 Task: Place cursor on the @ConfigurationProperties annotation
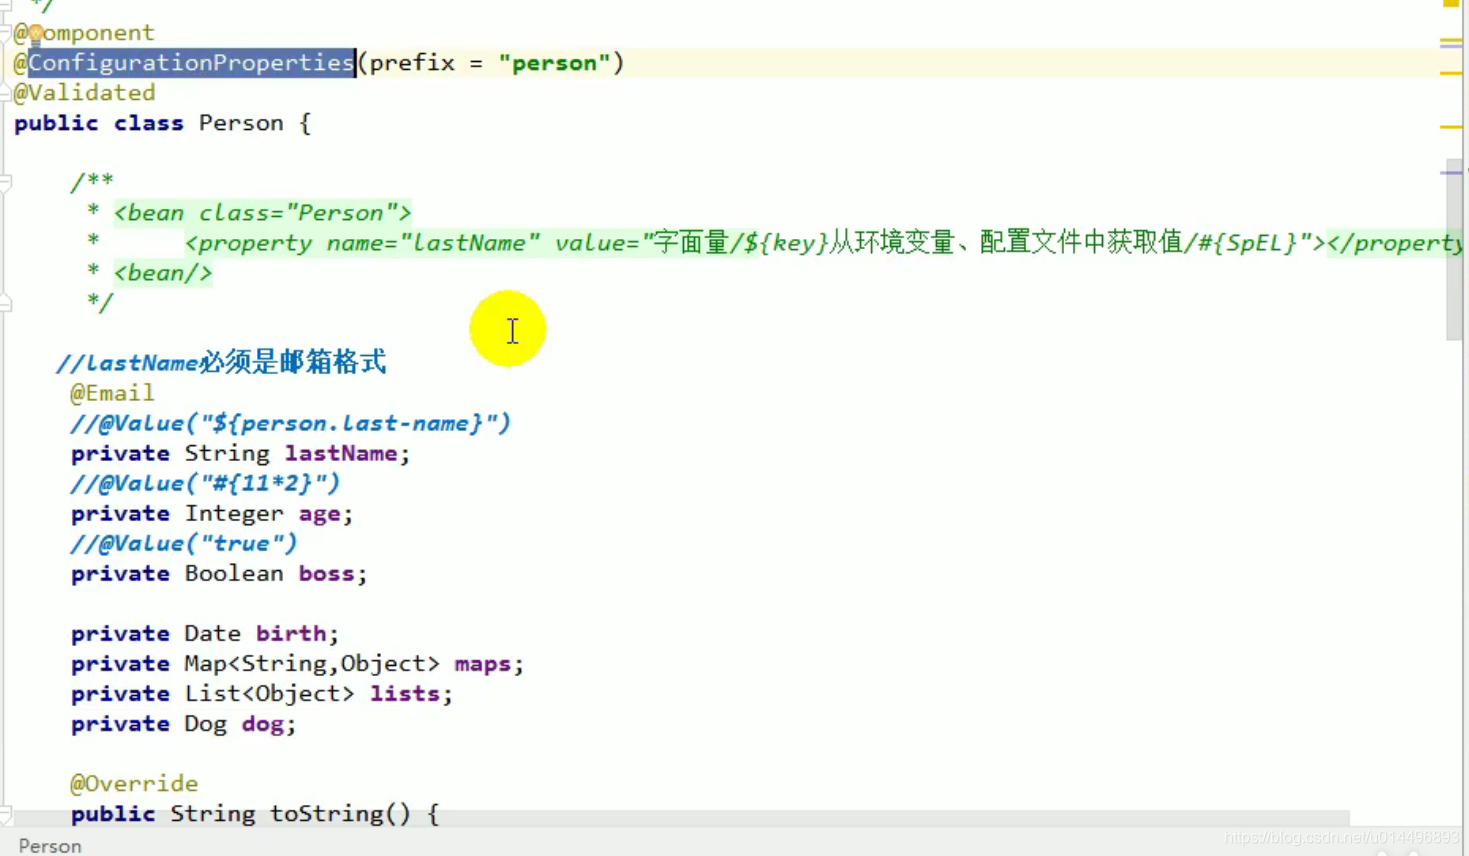[185, 62]
